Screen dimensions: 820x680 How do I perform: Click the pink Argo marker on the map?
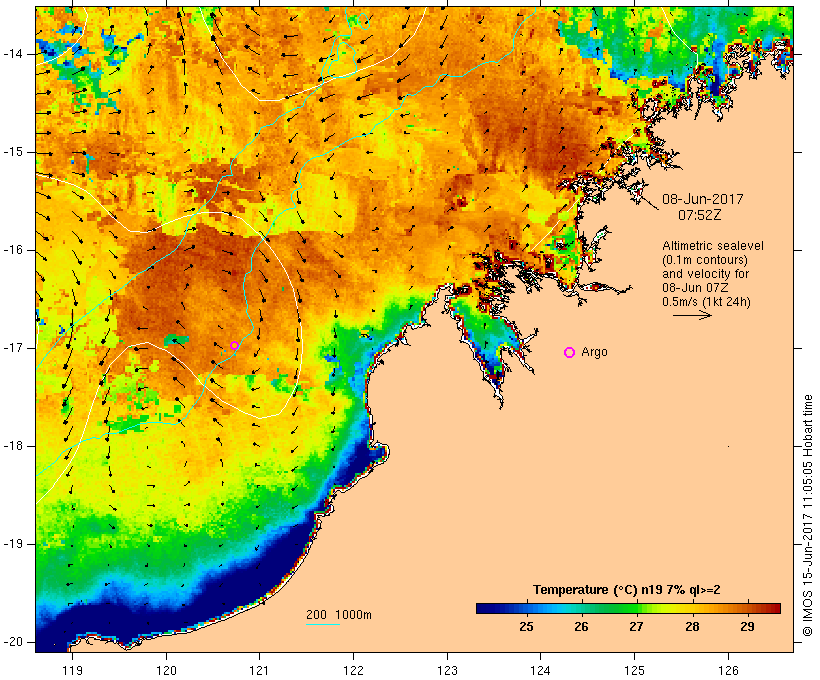tap(234, 345)
